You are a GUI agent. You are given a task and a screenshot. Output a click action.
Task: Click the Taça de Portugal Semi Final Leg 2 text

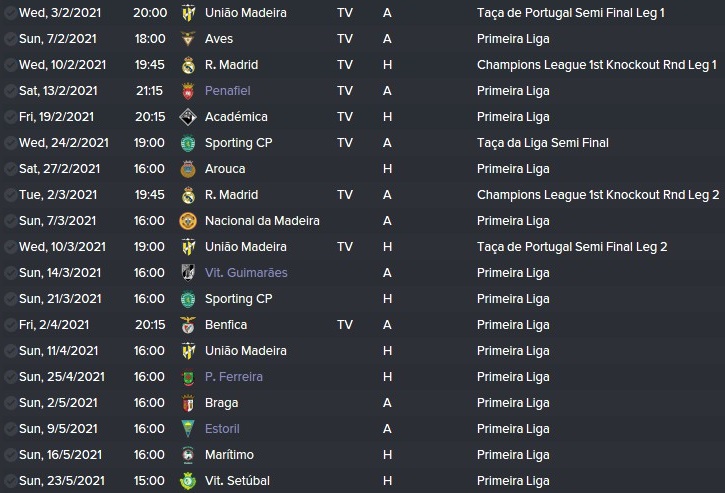pos(572,247)
